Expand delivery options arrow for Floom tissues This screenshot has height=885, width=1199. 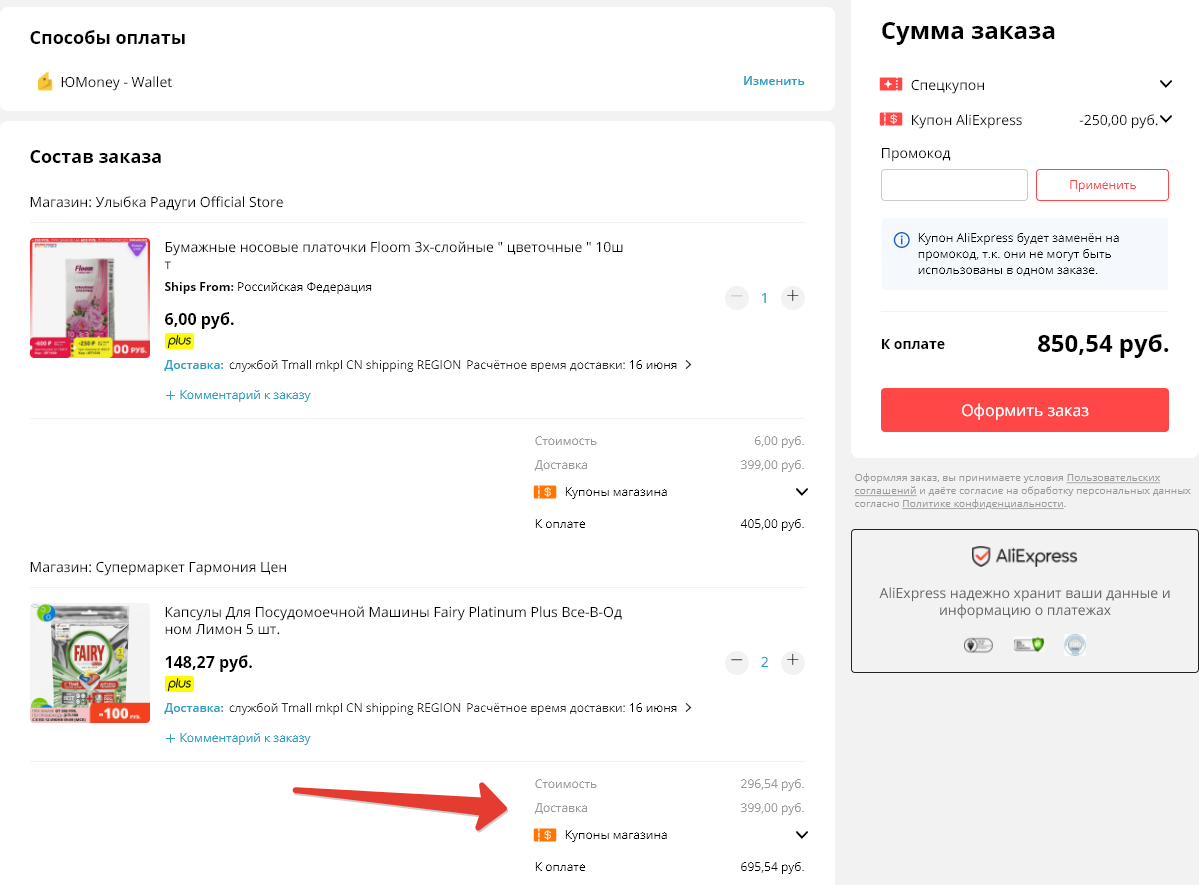tap(688, 365)
